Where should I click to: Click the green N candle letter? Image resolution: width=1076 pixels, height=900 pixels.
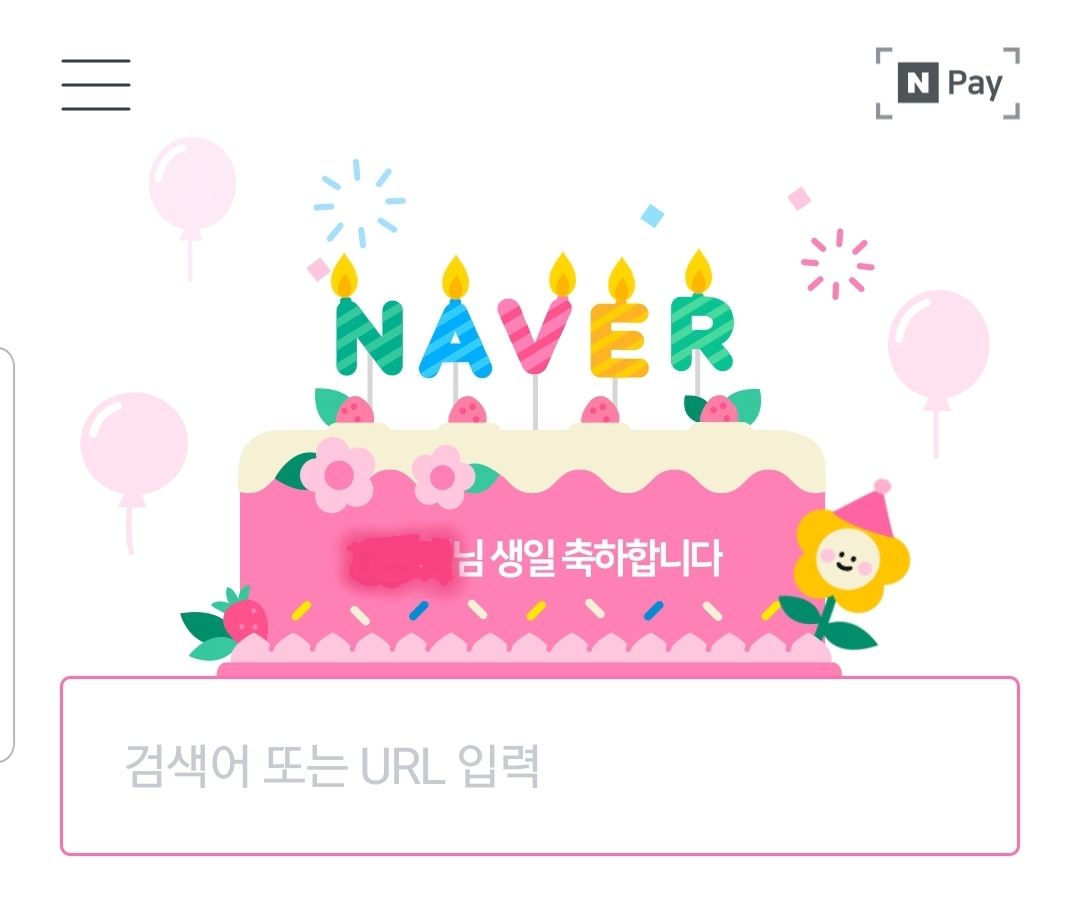click(369, 337)
